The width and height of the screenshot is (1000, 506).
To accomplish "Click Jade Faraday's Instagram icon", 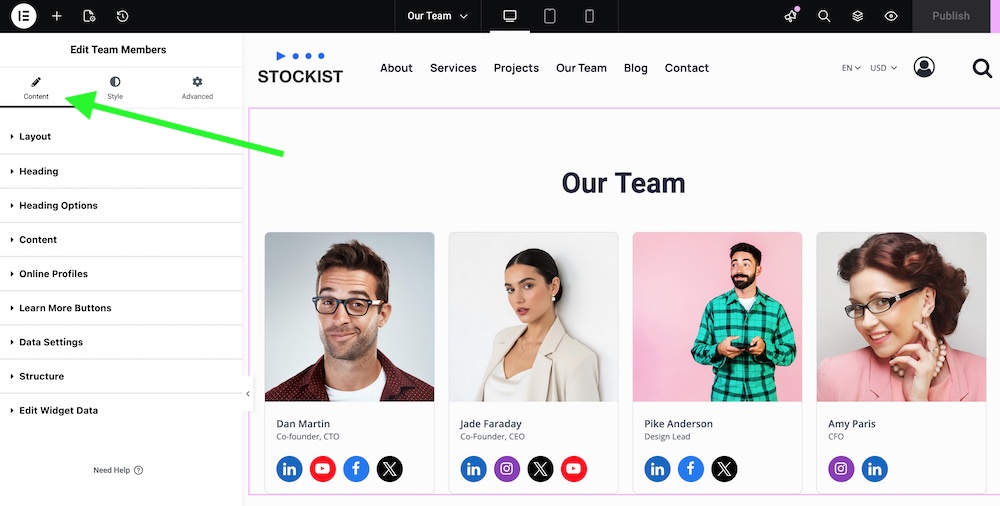I will [x=507, y=468].
